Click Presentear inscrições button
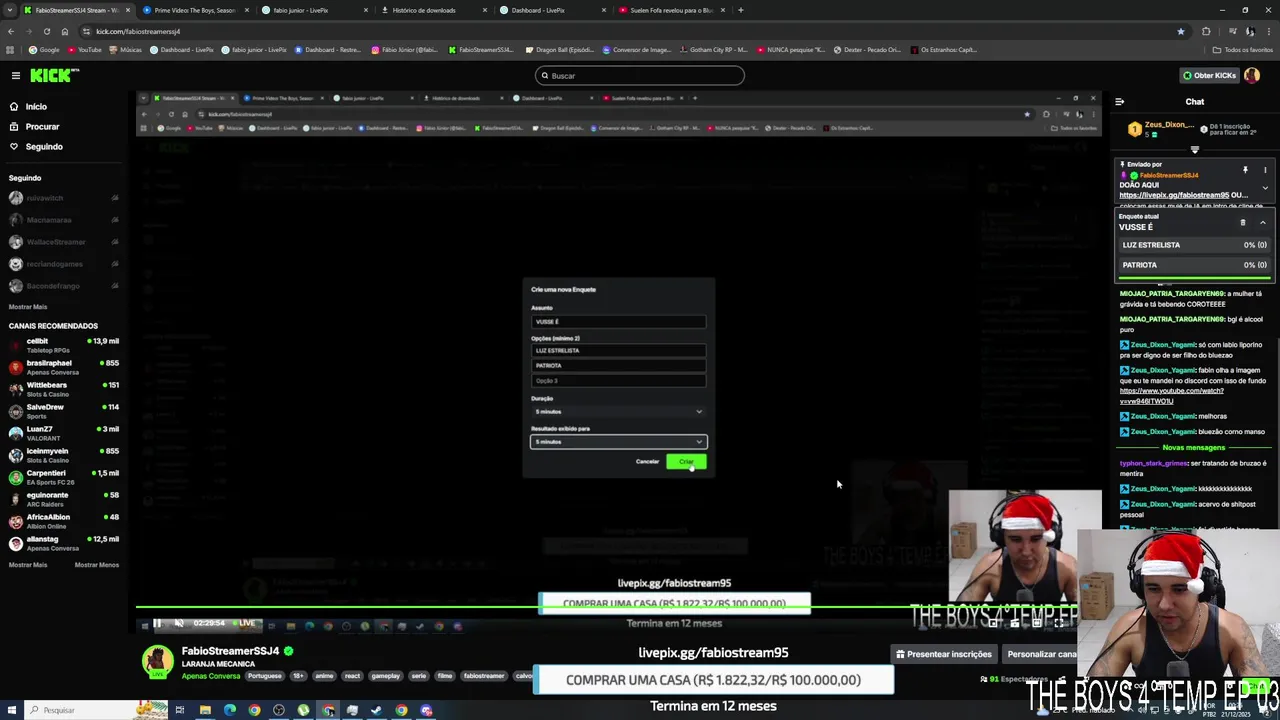 pos(944,654)
